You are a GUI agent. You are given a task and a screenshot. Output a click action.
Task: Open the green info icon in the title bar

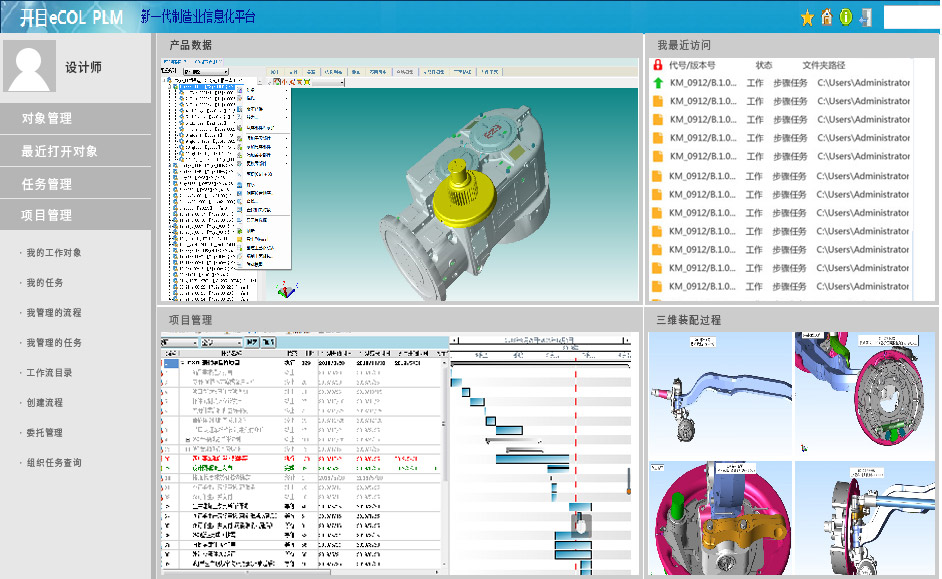tap(846, 17)
